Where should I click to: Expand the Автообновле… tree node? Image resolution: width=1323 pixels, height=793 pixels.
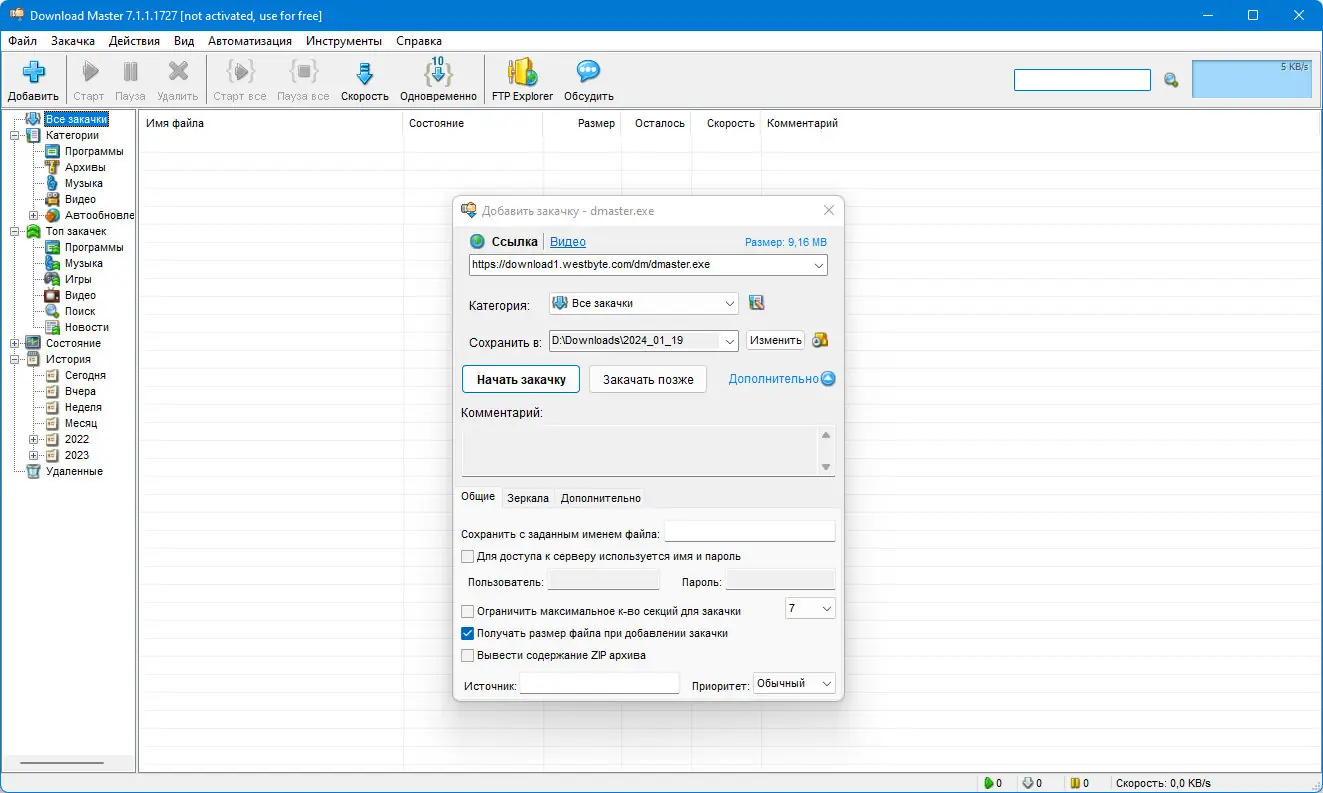pos(33,215)
